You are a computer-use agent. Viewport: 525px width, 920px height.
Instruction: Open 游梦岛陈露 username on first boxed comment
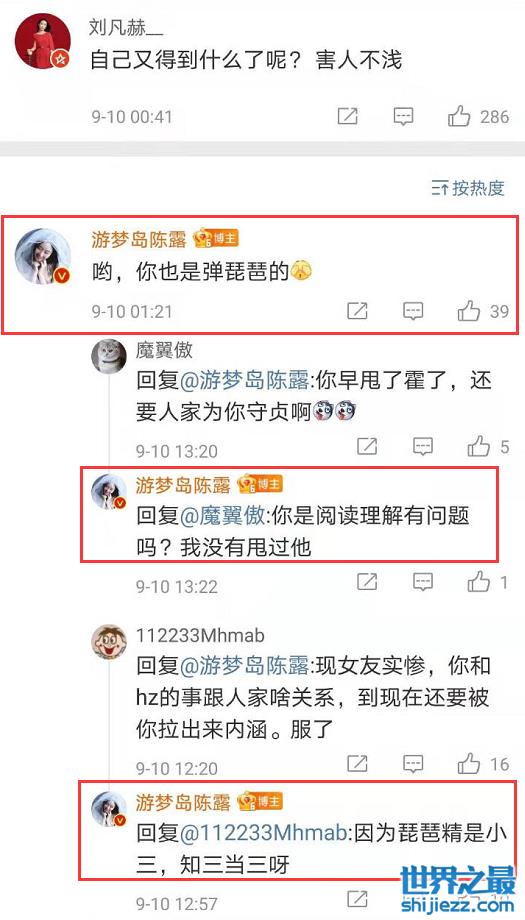tap(138, 239)
